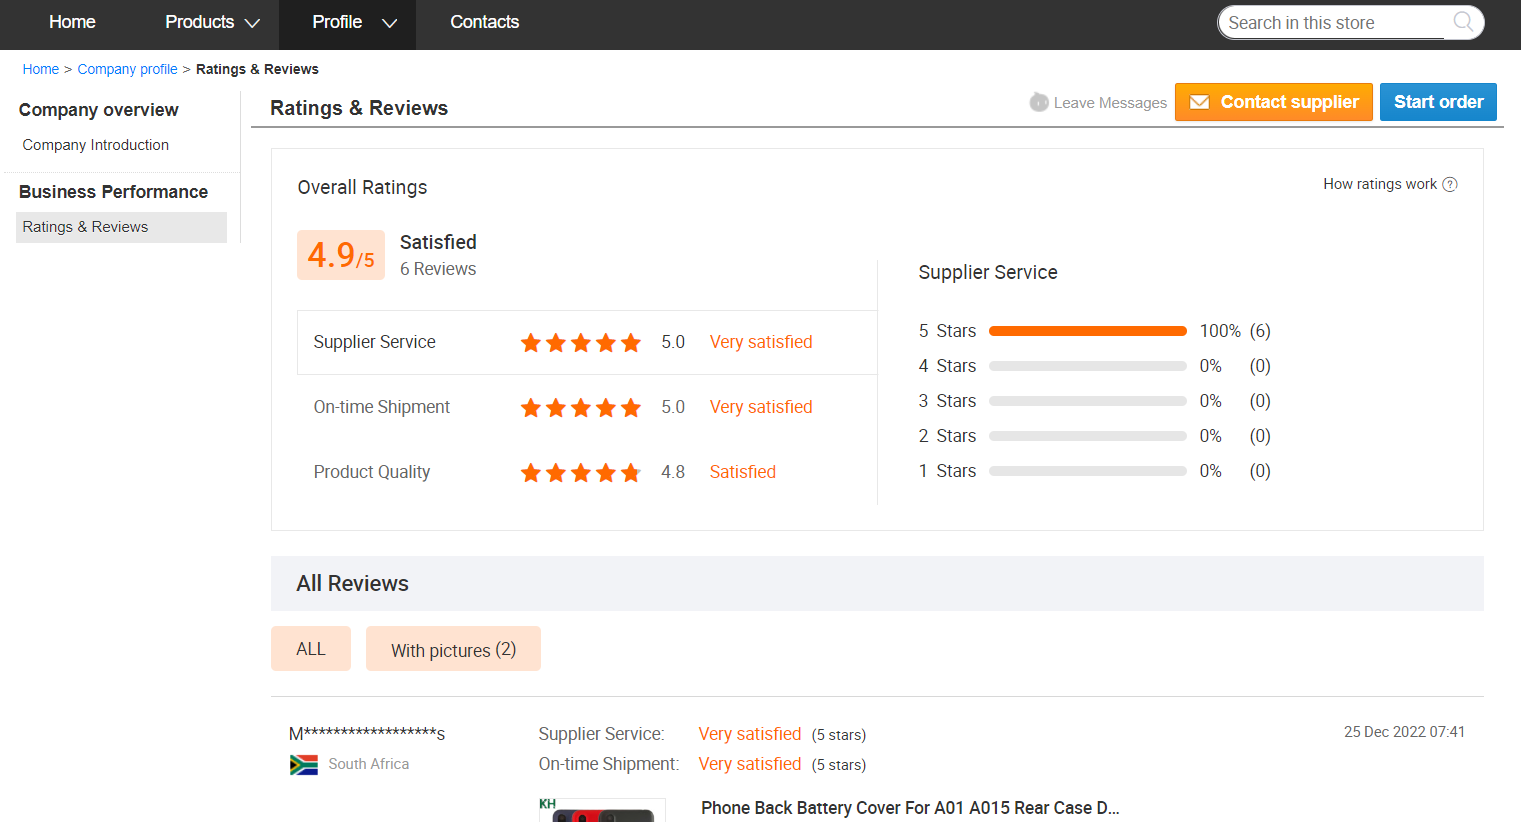
Task: Click the Supplier Service star rating
Action: tap(580, 343)
